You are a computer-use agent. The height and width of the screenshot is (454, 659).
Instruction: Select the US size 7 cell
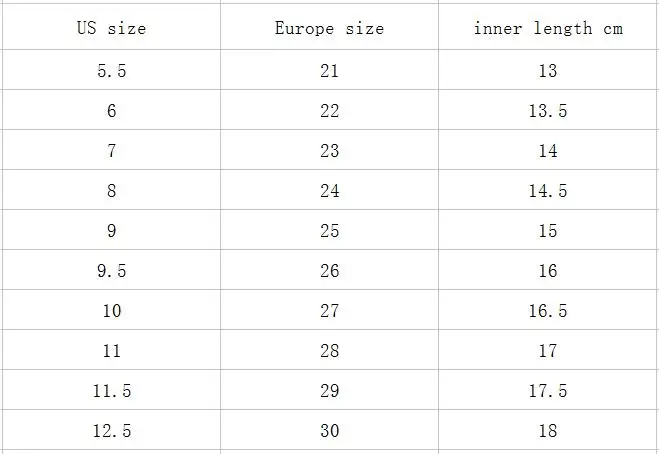tap(111, 150)
